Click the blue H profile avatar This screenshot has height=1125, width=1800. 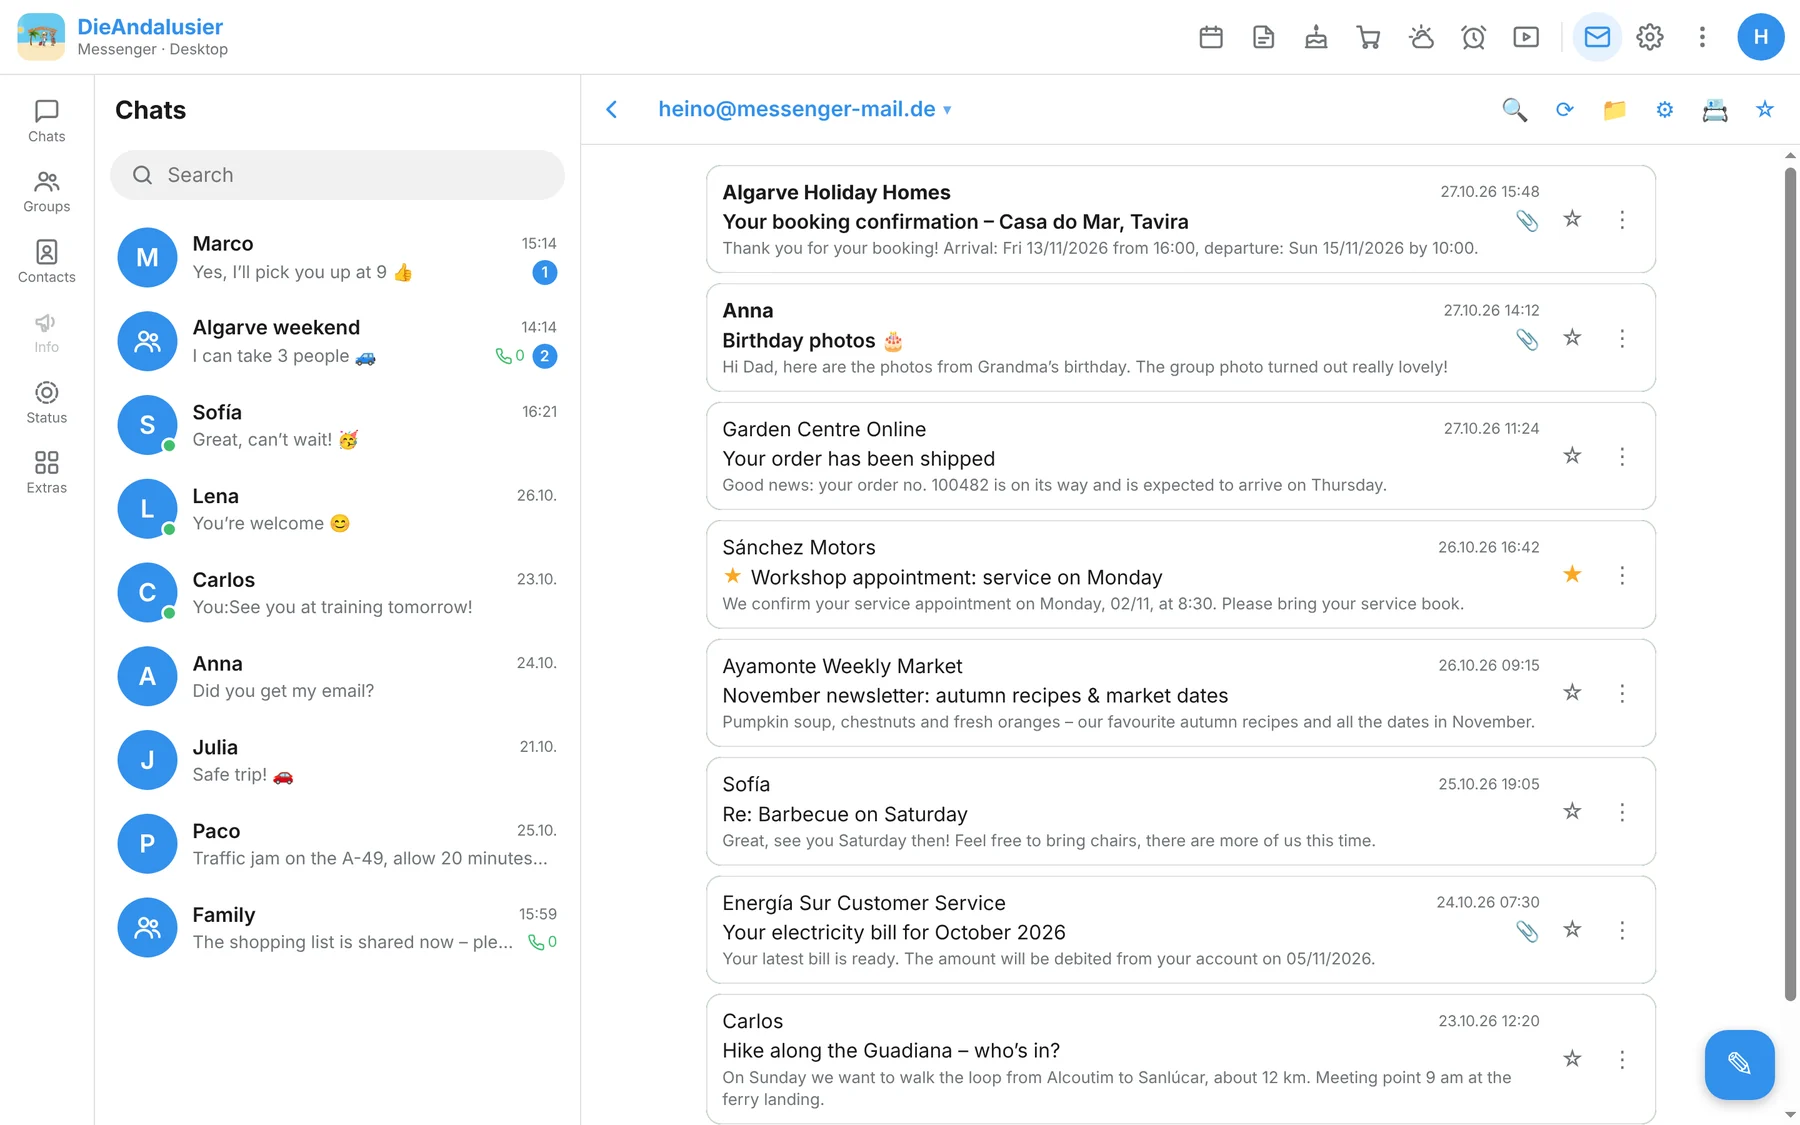point(1761,37)
